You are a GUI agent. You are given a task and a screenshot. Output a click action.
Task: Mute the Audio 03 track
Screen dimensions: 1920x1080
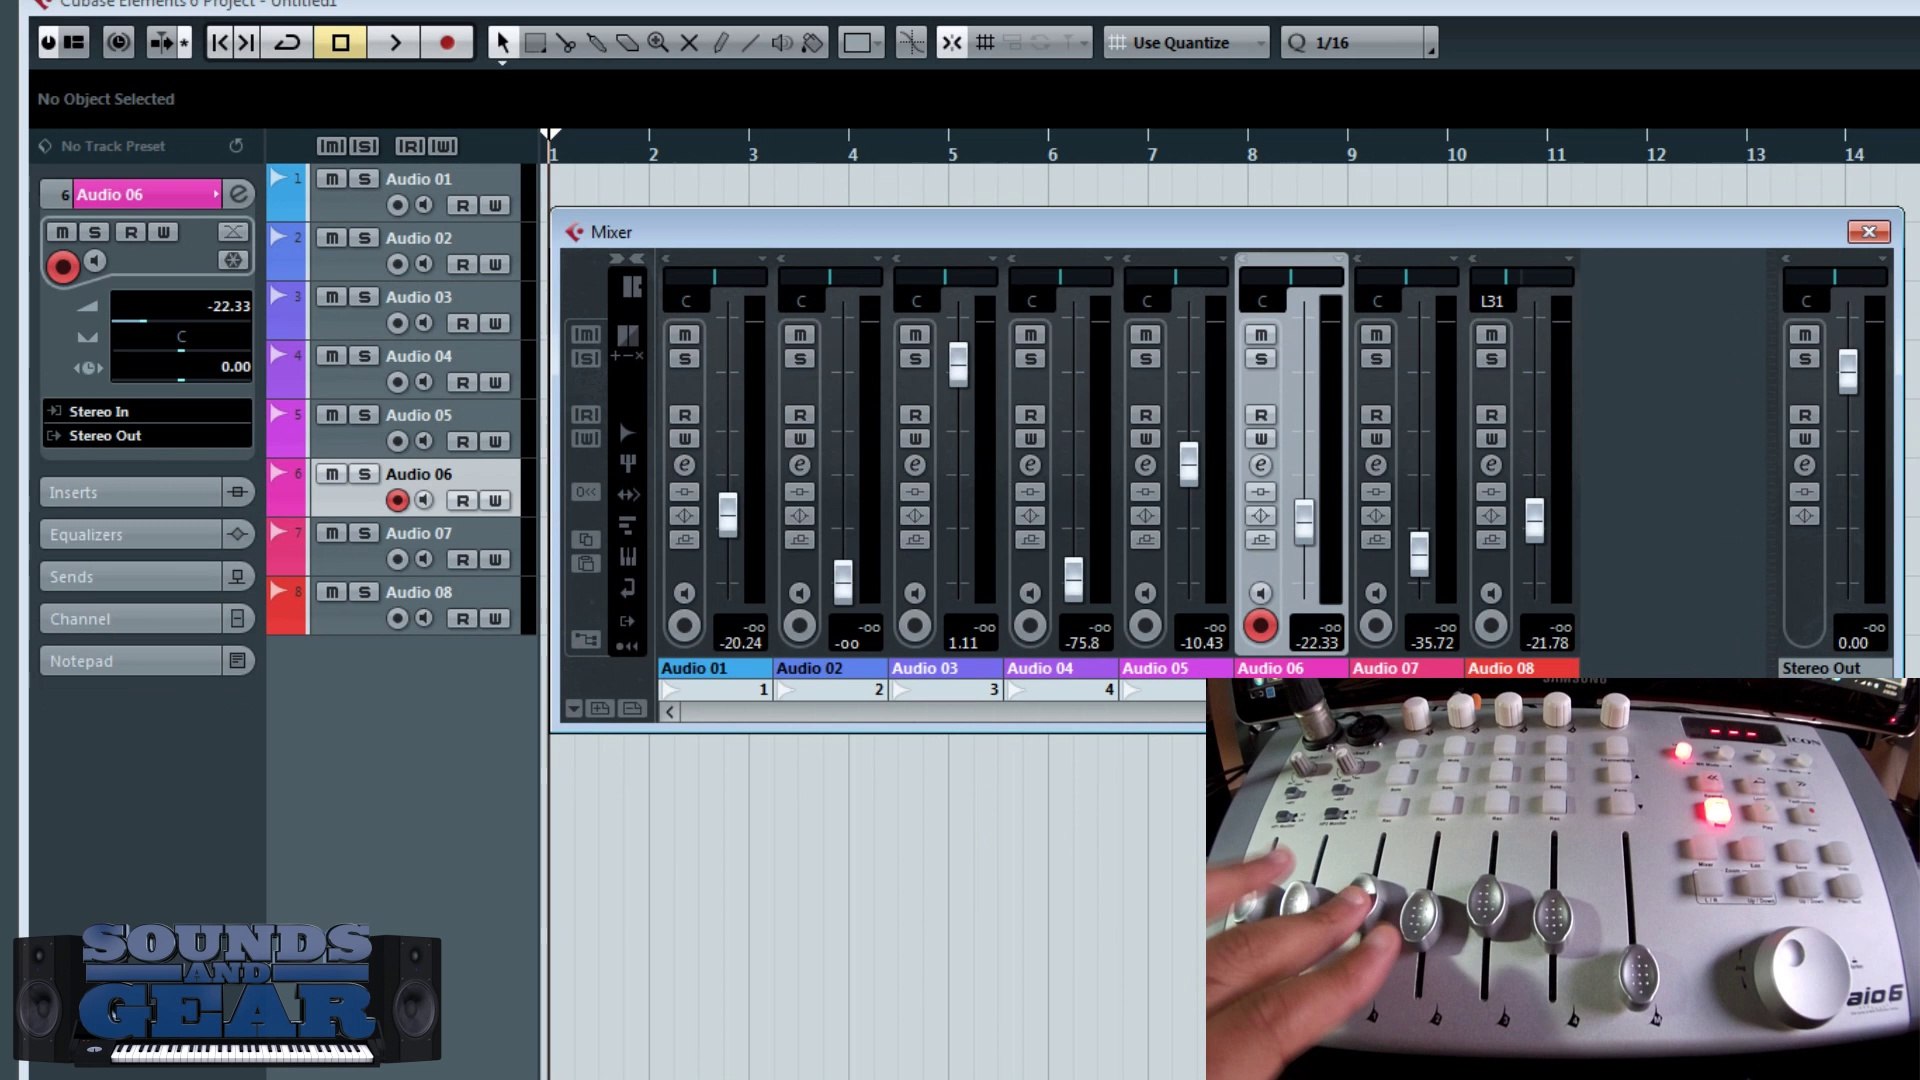coord(332,297)
